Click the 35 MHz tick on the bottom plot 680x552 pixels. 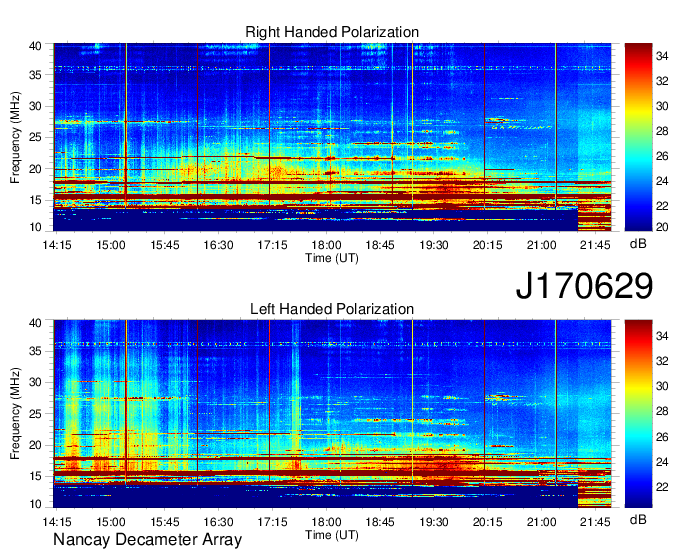35,351
